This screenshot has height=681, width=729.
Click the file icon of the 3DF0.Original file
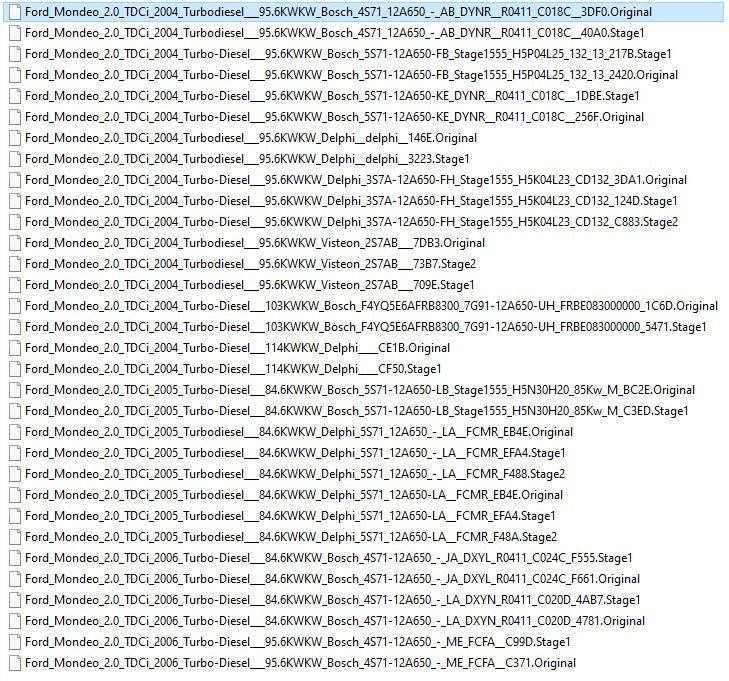point(14,11)
